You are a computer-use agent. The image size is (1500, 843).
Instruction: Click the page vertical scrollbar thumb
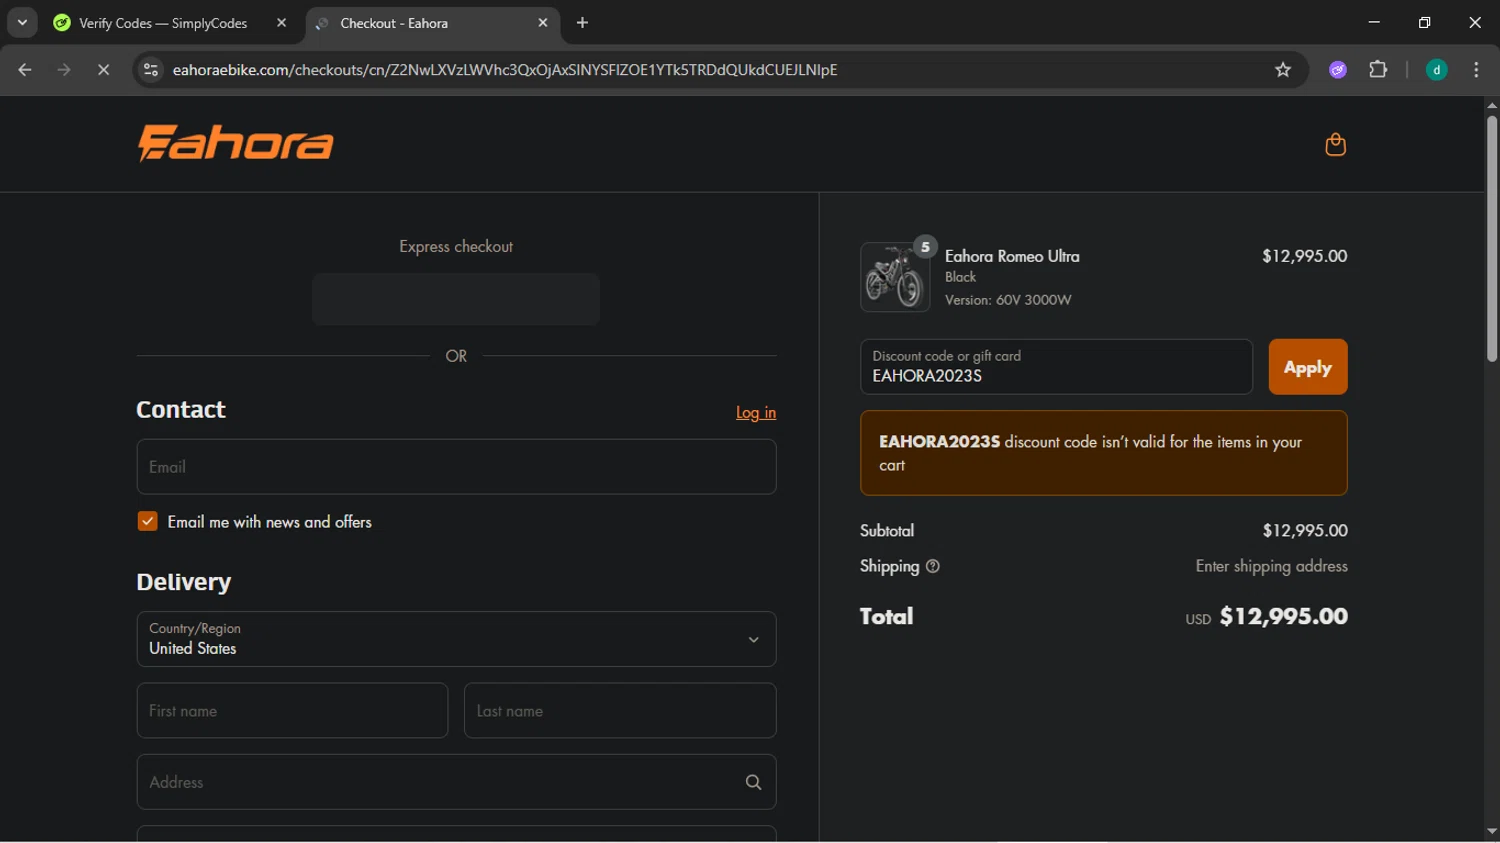1492,238
